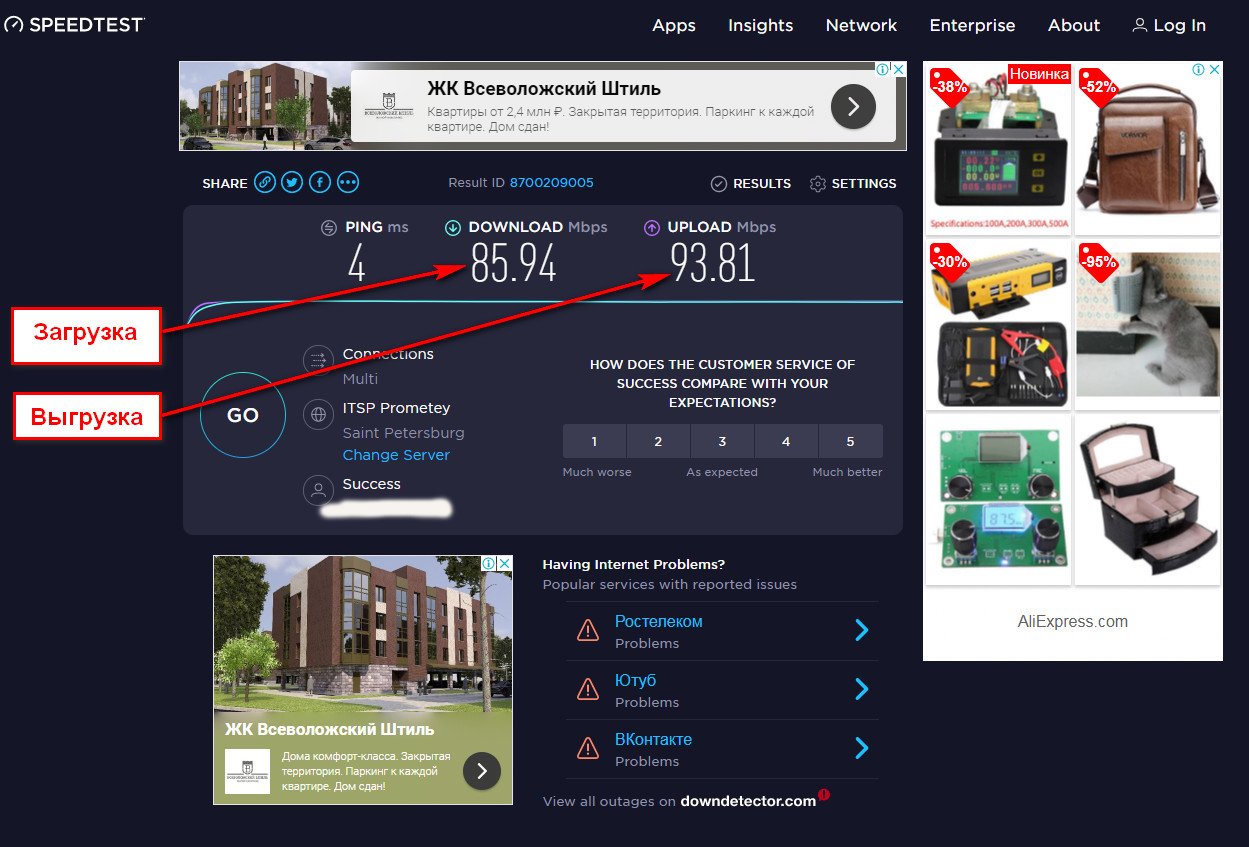Viewport: 1249px width, 847px height.
Task: Close the AliExpress sidebar ad
Action: pos(1214,69)
